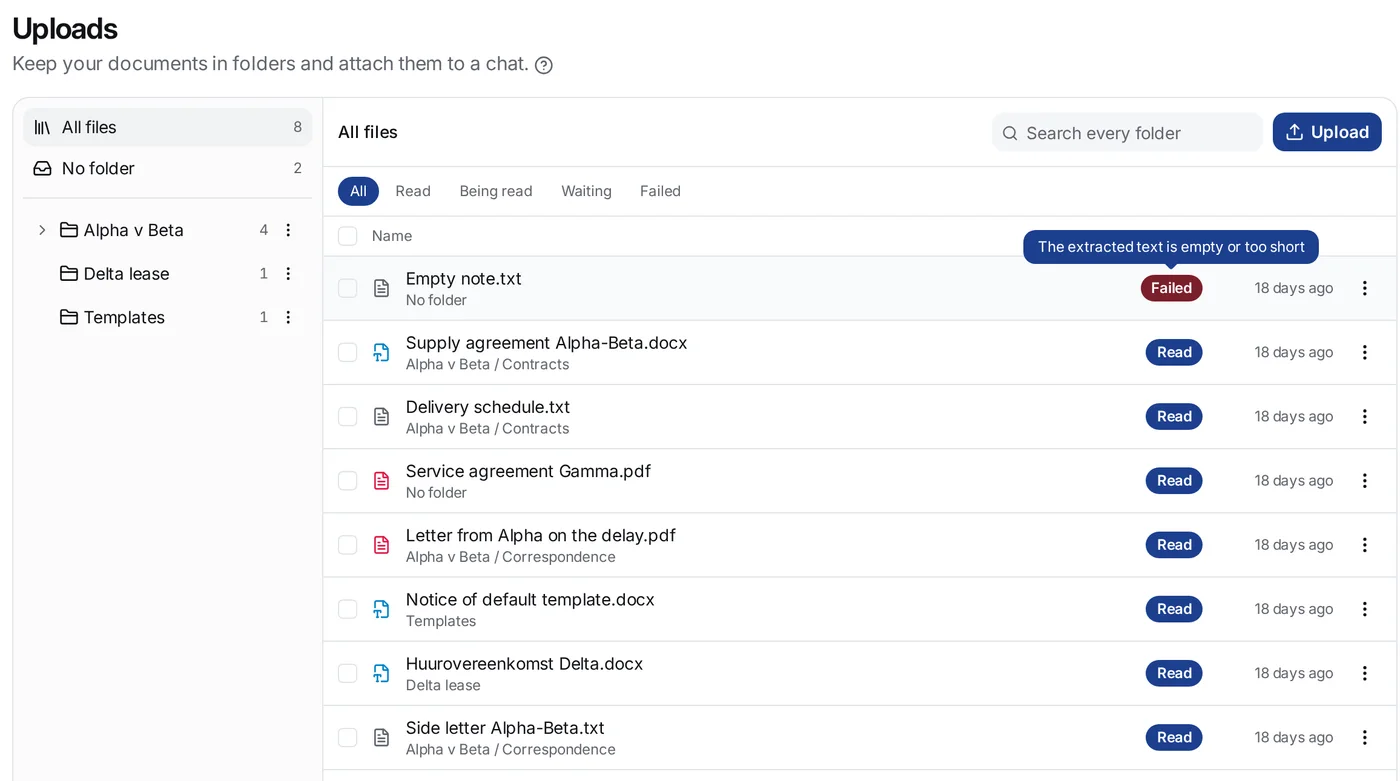
Task: Click the Upload button
Action: [1327, 132]
